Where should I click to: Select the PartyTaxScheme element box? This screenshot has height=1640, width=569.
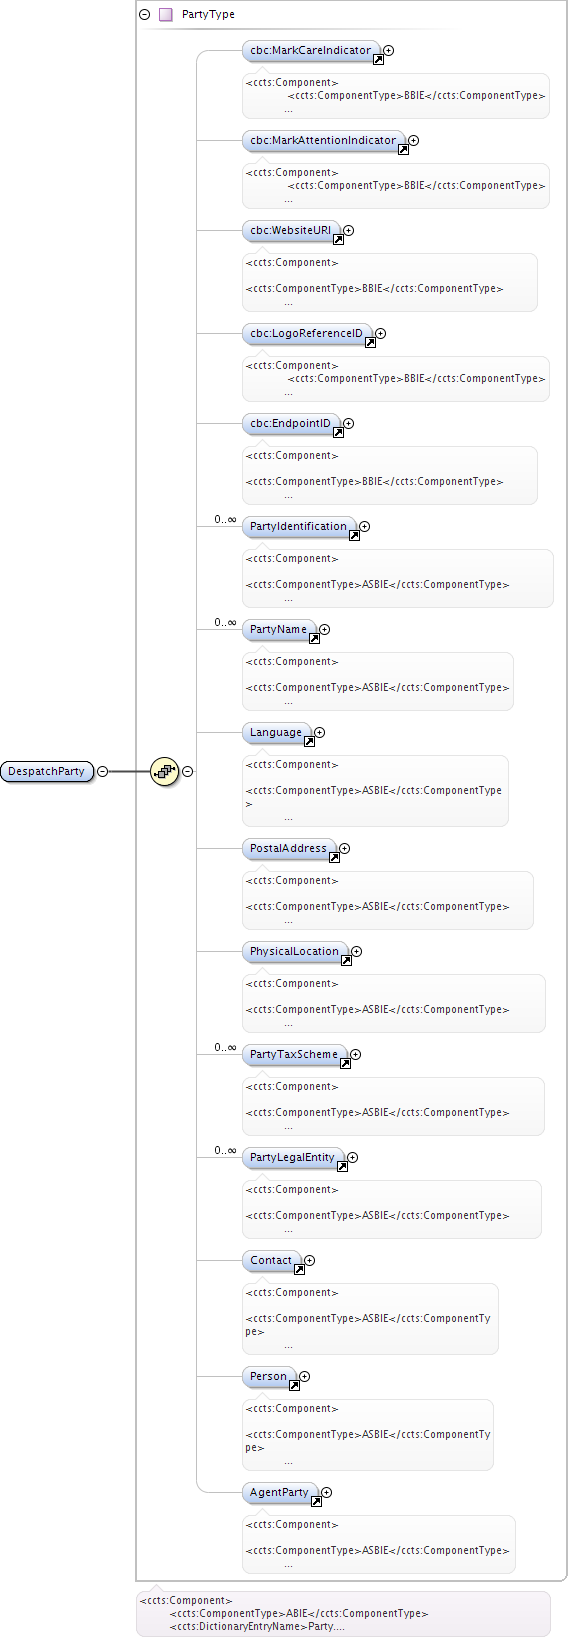(294, 1054)
